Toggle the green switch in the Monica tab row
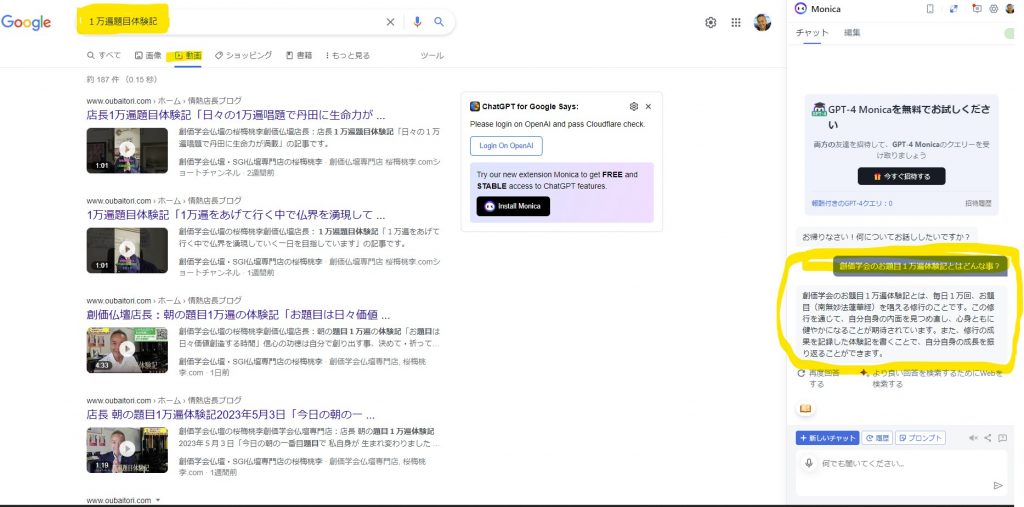Image resolution: width=1024 pixels, height=507 pixels. 1008,33
